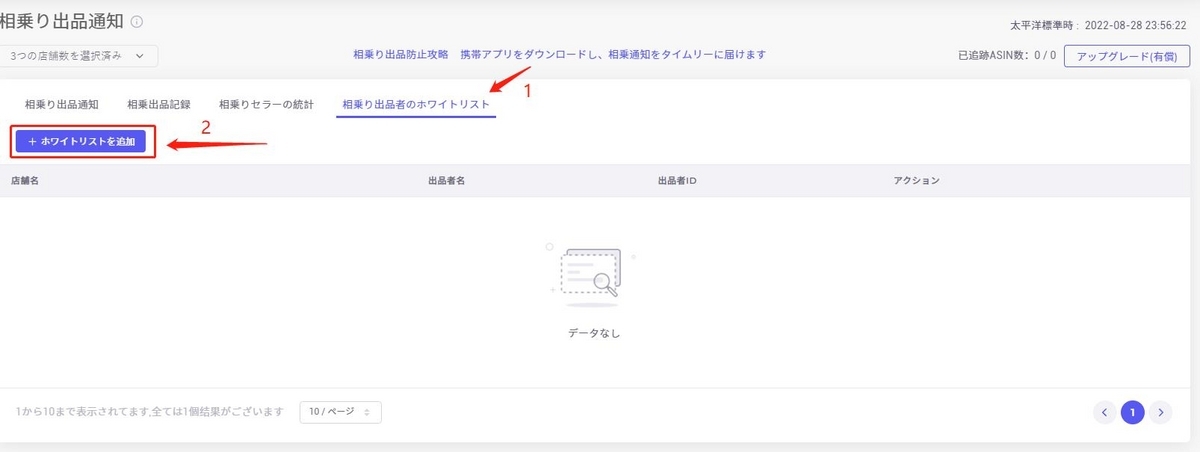This screenshot has height=452, width=1200.
Task: Open the 相乗り出品防止攻略 link
Action: (x=401, y=55)
